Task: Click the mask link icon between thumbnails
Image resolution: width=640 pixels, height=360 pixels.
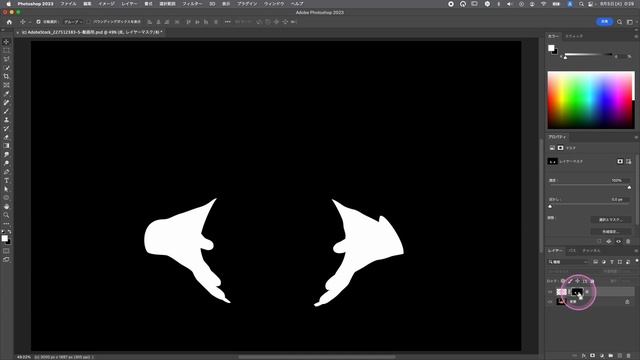Action: [569, 292]
